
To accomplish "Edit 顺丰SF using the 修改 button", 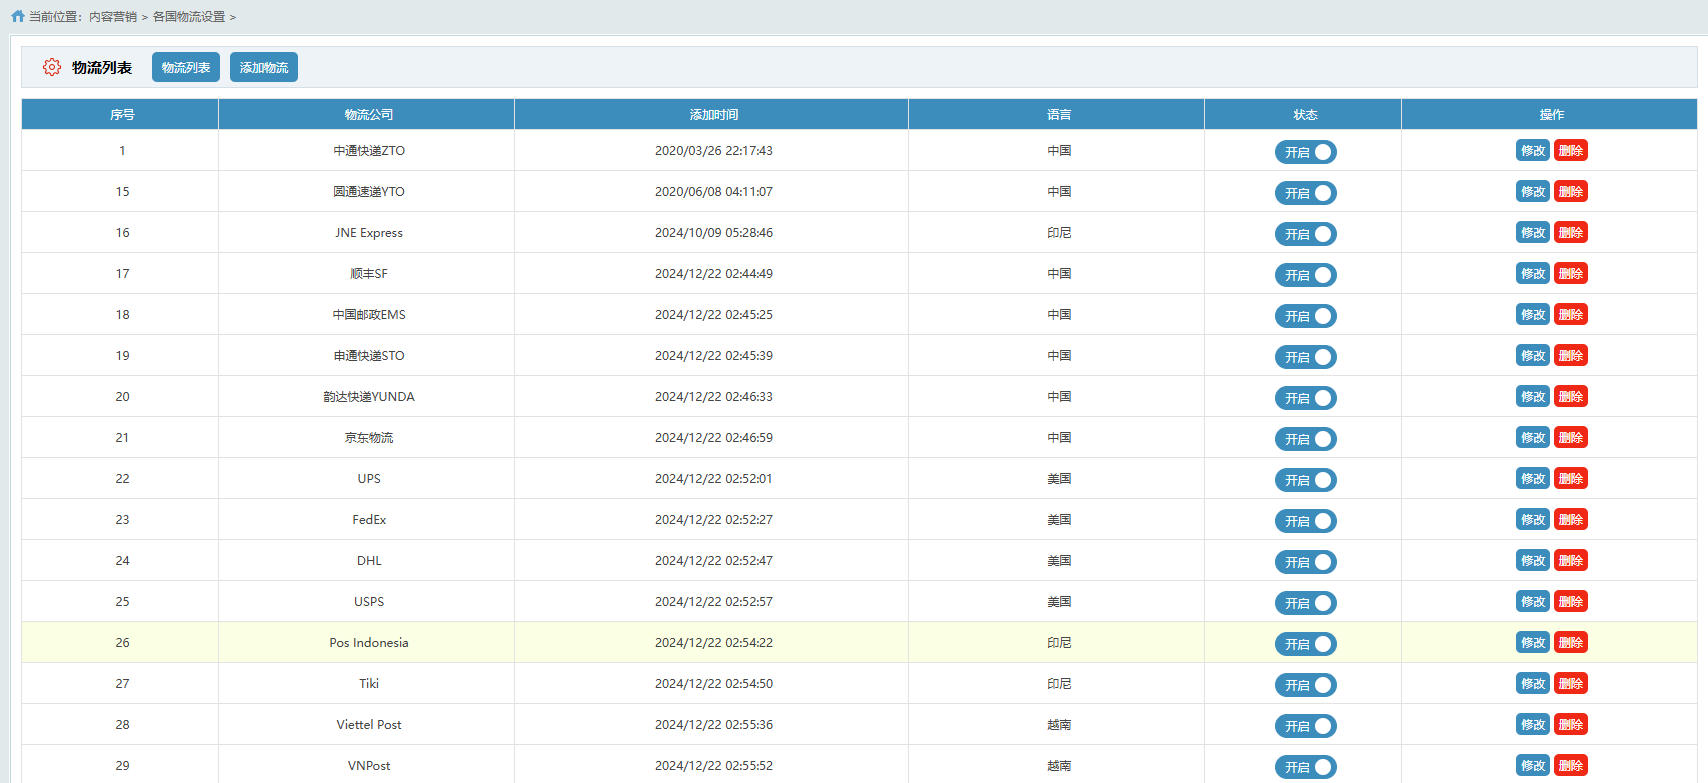I will (x=1533, y=274).
